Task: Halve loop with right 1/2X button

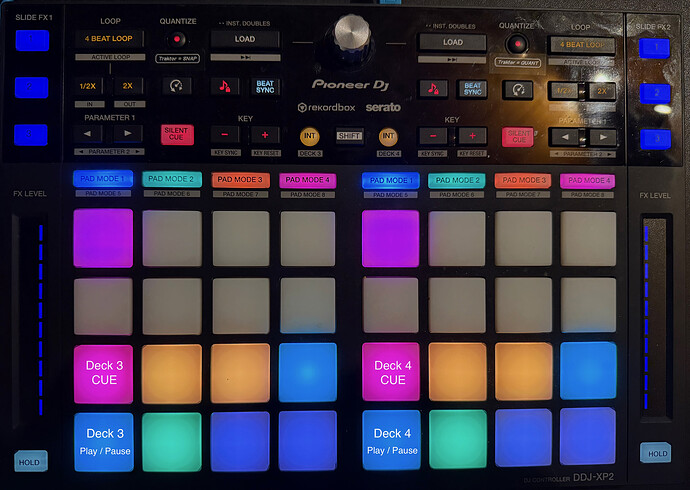Action: [x=564, y=91]
